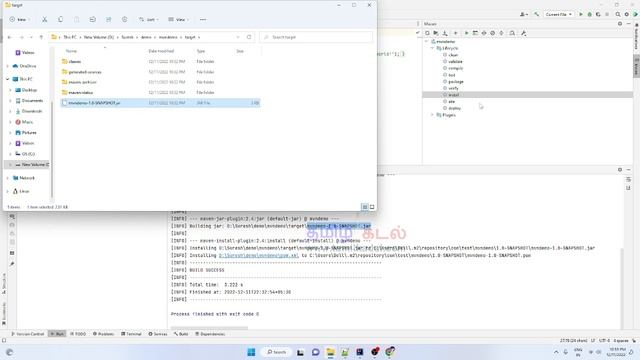Click the Windows Start button on taskbar

(x=251, y=352)
